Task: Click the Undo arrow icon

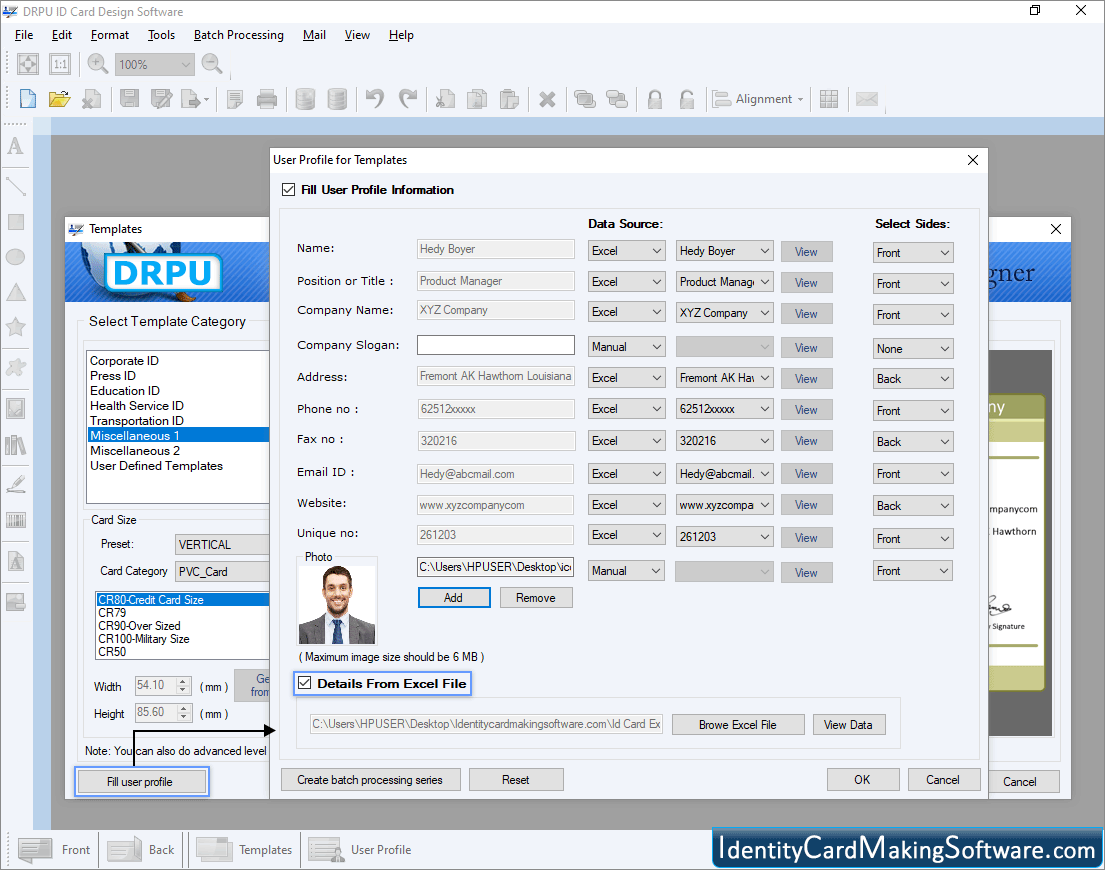Action: pyautogui.click(x=375, y=99)
